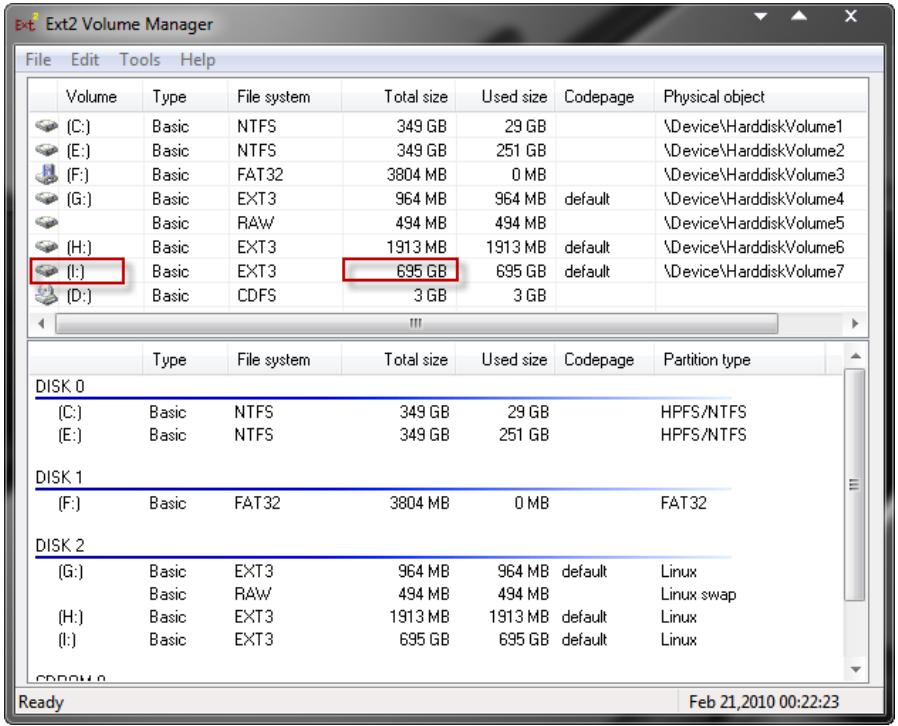Select (F:) under DISK 1
Viewport: 898px width, 726px height.
pyautogui.click(x=69, y=503)
